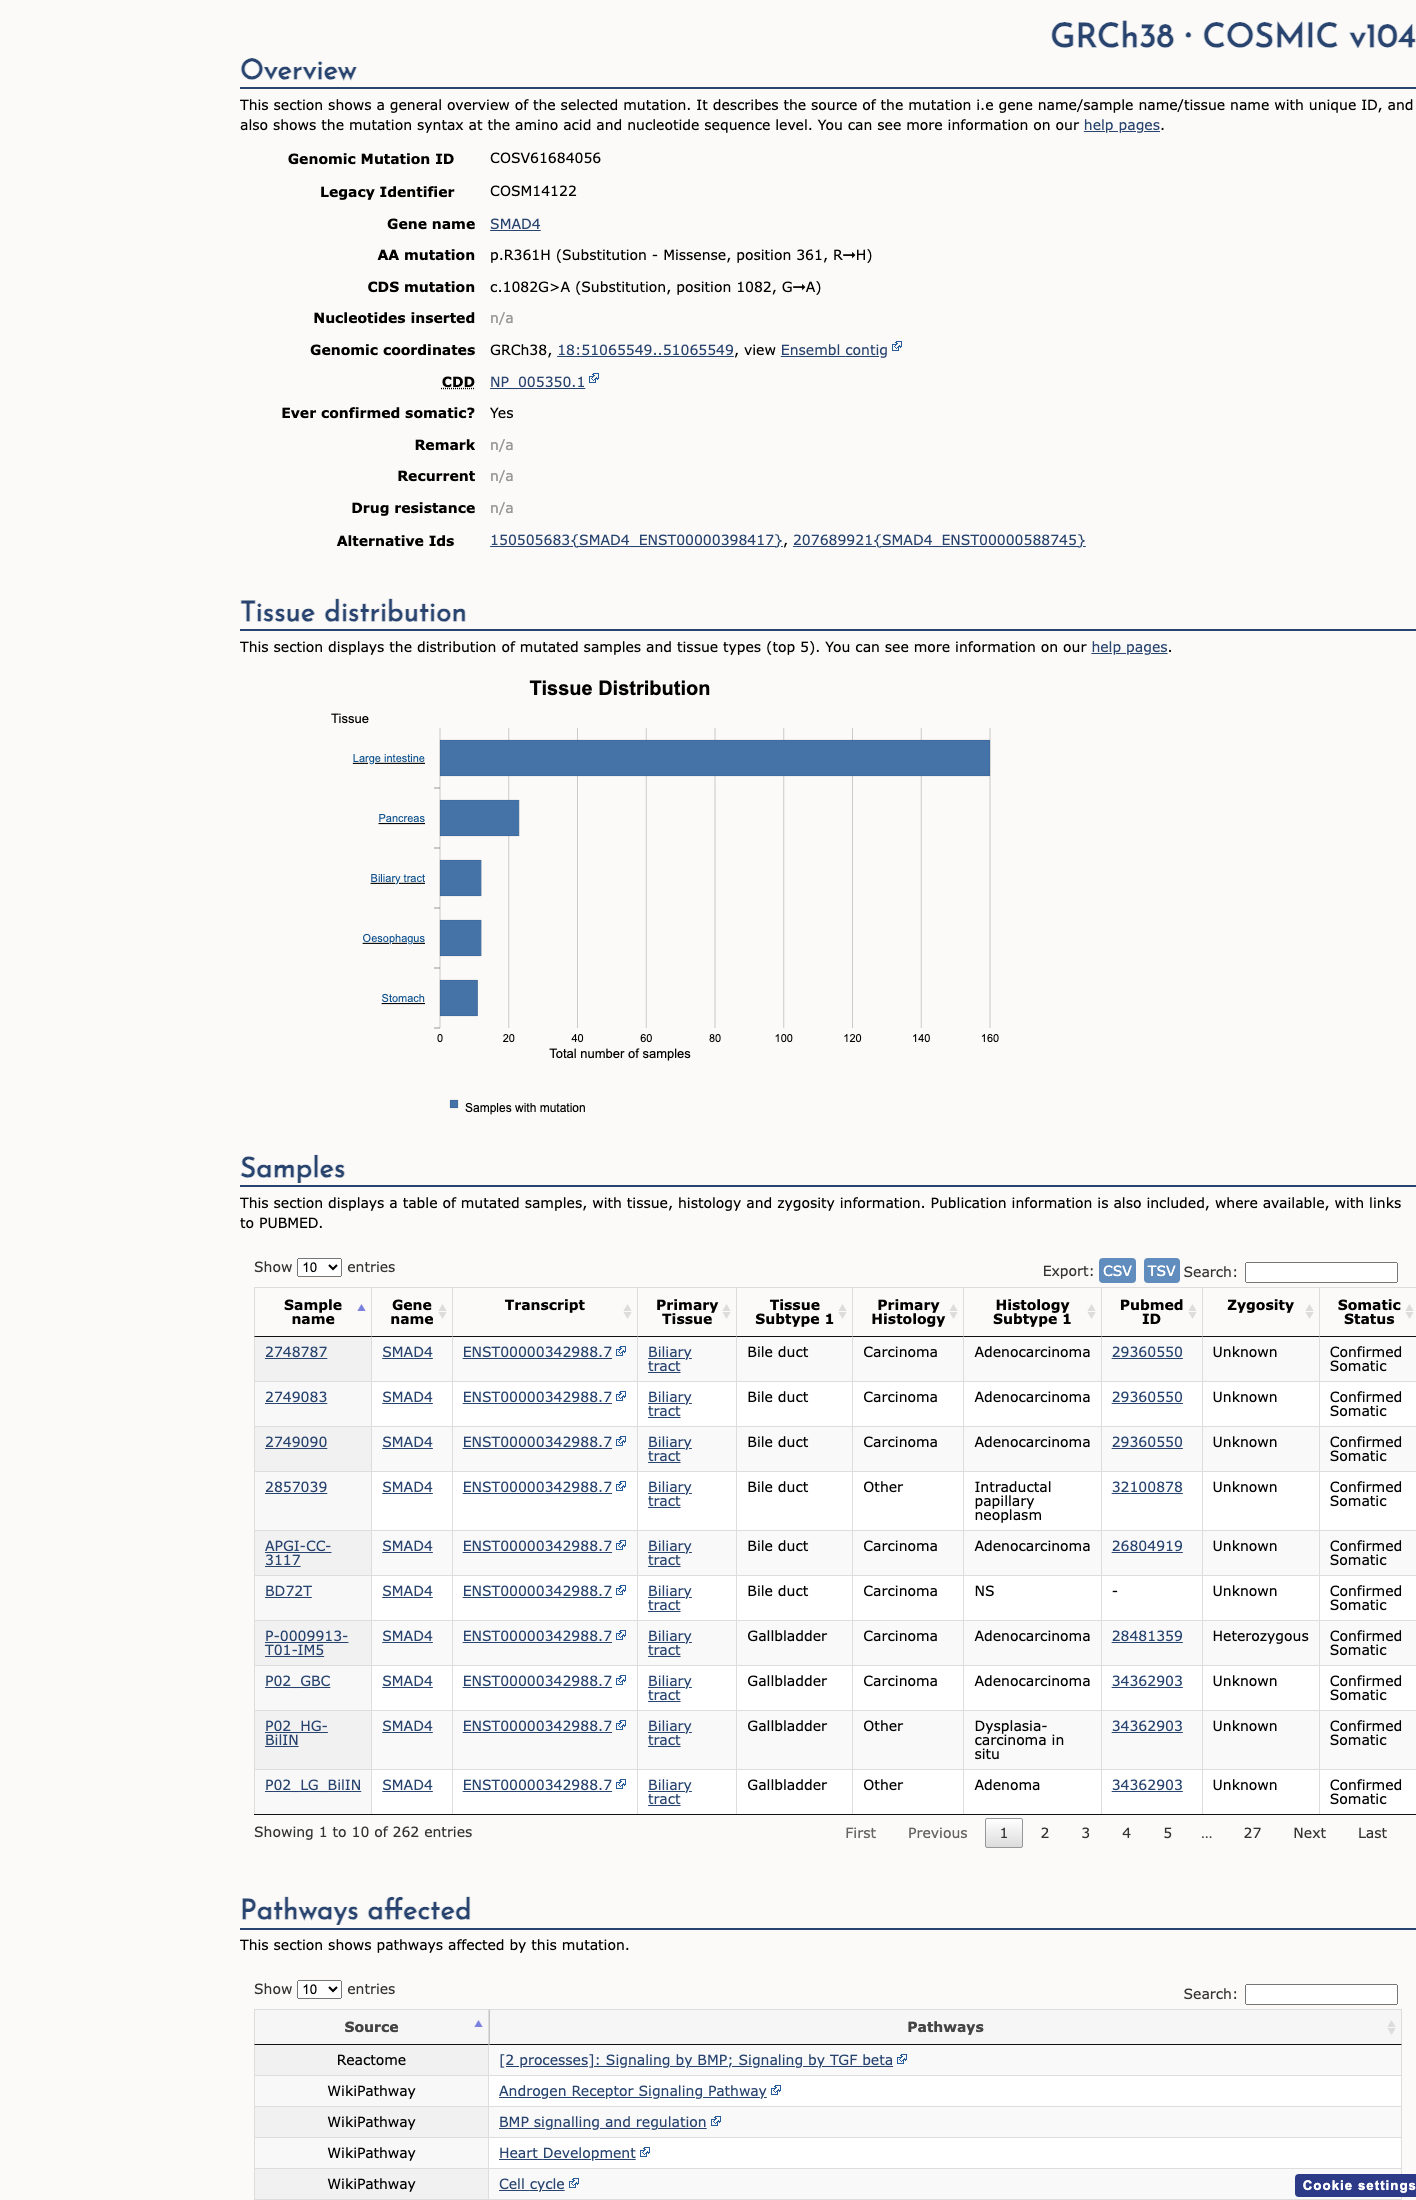The image size is (1416, 2200).
Task: Click the Samples table search field
Action: pos(1321,1272)
